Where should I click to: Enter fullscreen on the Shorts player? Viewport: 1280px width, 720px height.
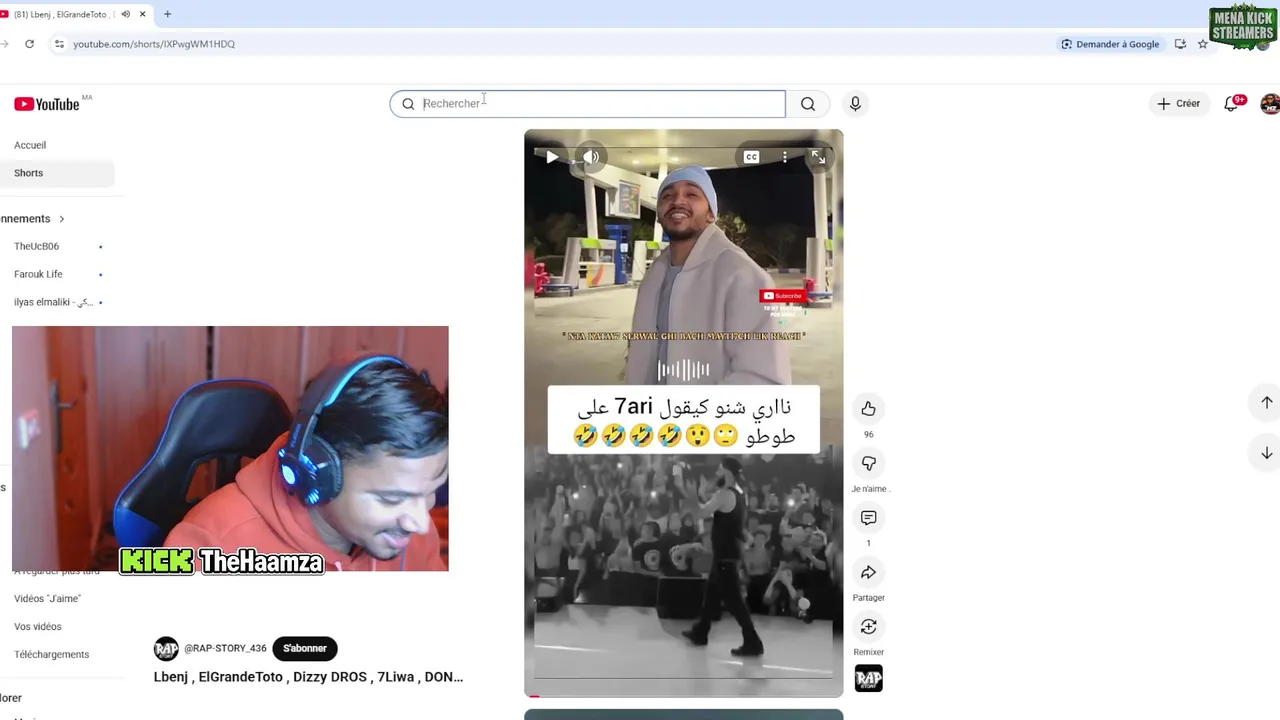click(x=818, y=157)
